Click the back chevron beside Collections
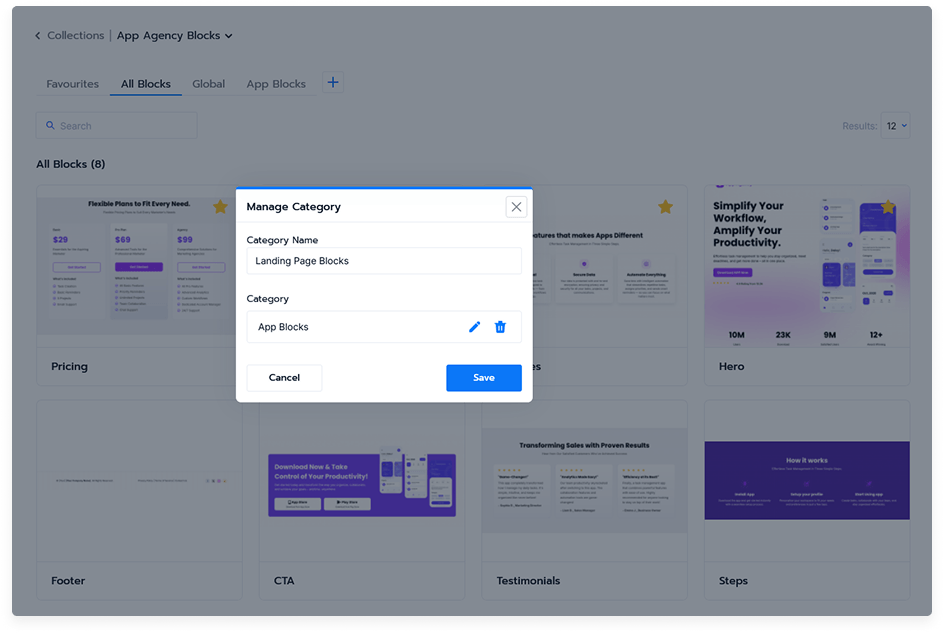 tap(38, 36)
